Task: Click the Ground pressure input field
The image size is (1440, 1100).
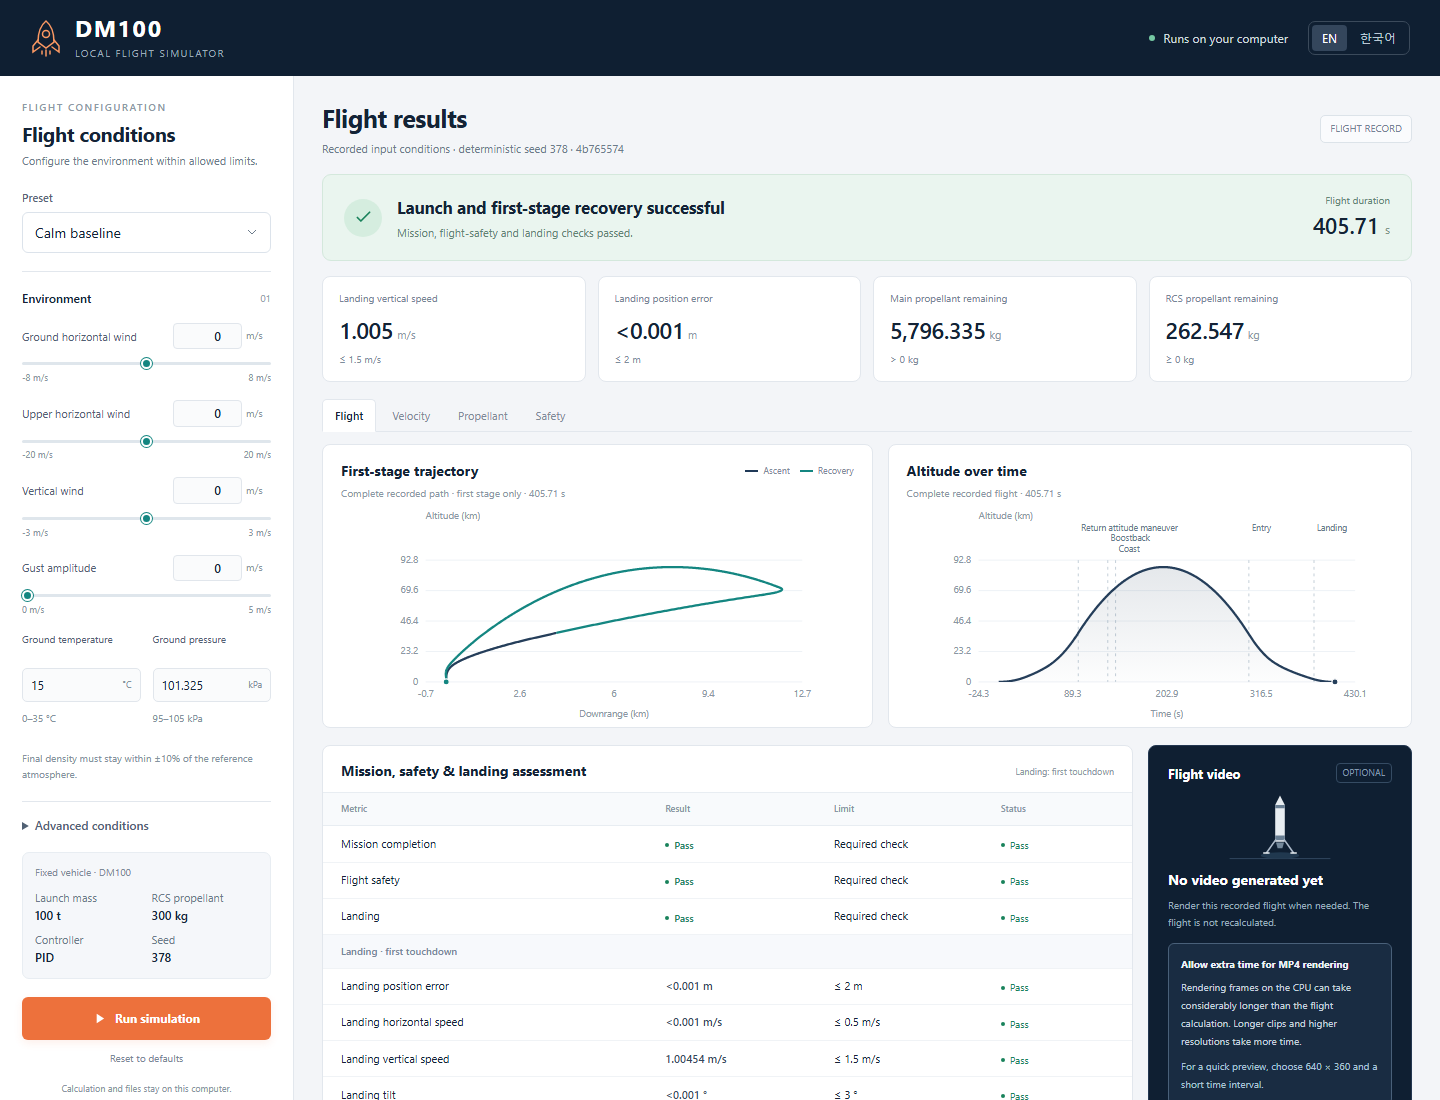Action: click(x=211, y=685)
